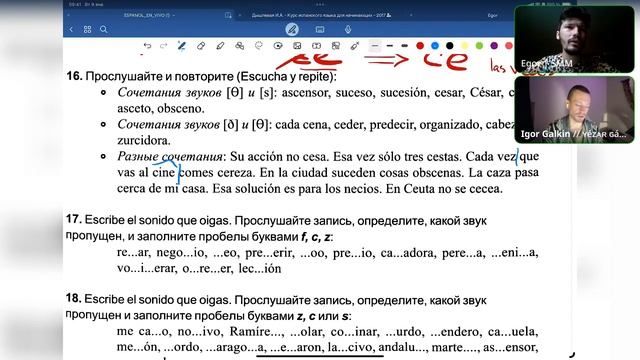Screen dimensions: 640x360
Task: Pick the black pen color
Action: (449, 46)
